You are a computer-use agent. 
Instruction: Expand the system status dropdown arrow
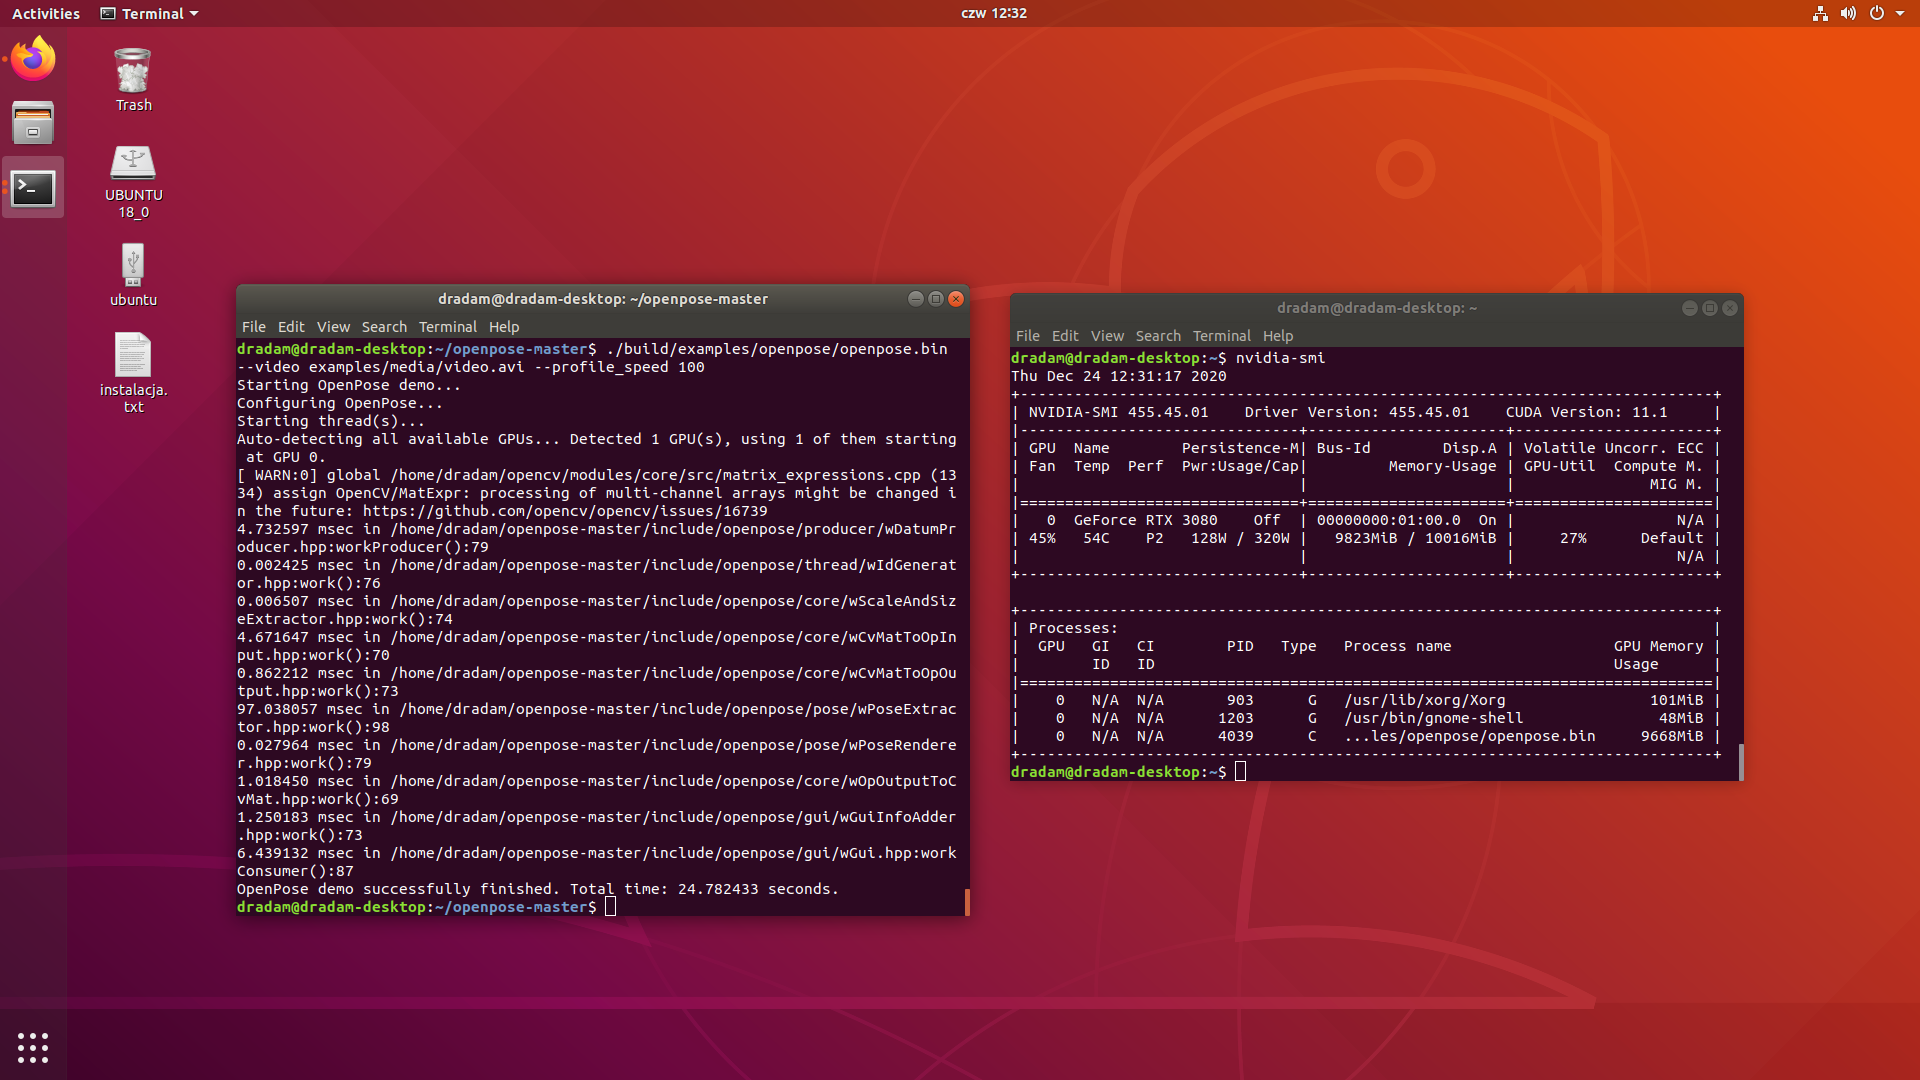click(1901, 13)
